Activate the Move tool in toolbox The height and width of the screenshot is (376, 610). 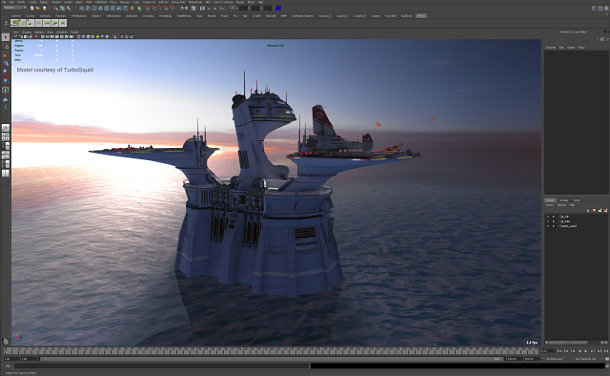[x=5, y=64]
